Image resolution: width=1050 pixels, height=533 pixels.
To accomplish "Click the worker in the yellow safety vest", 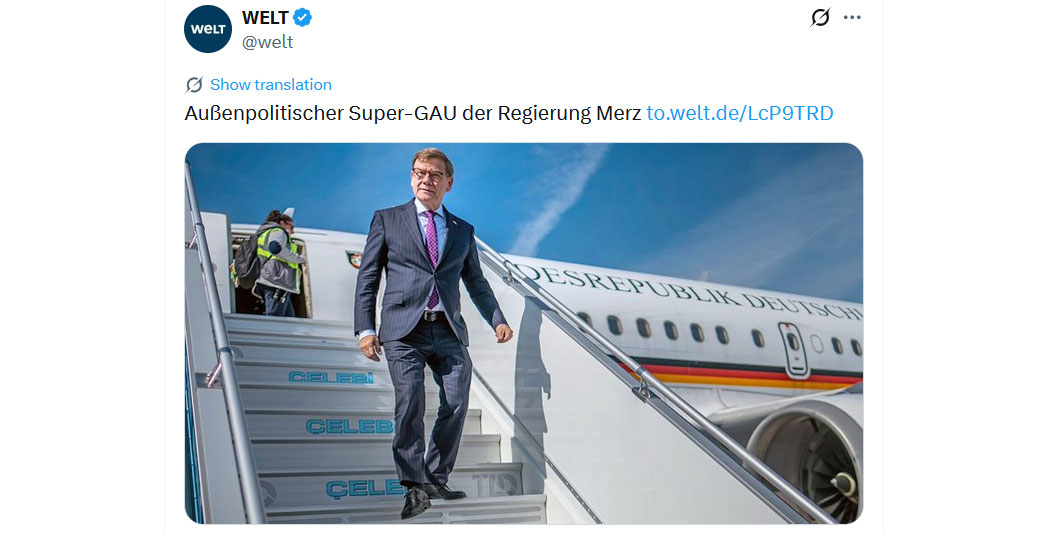I will (277, 262).
